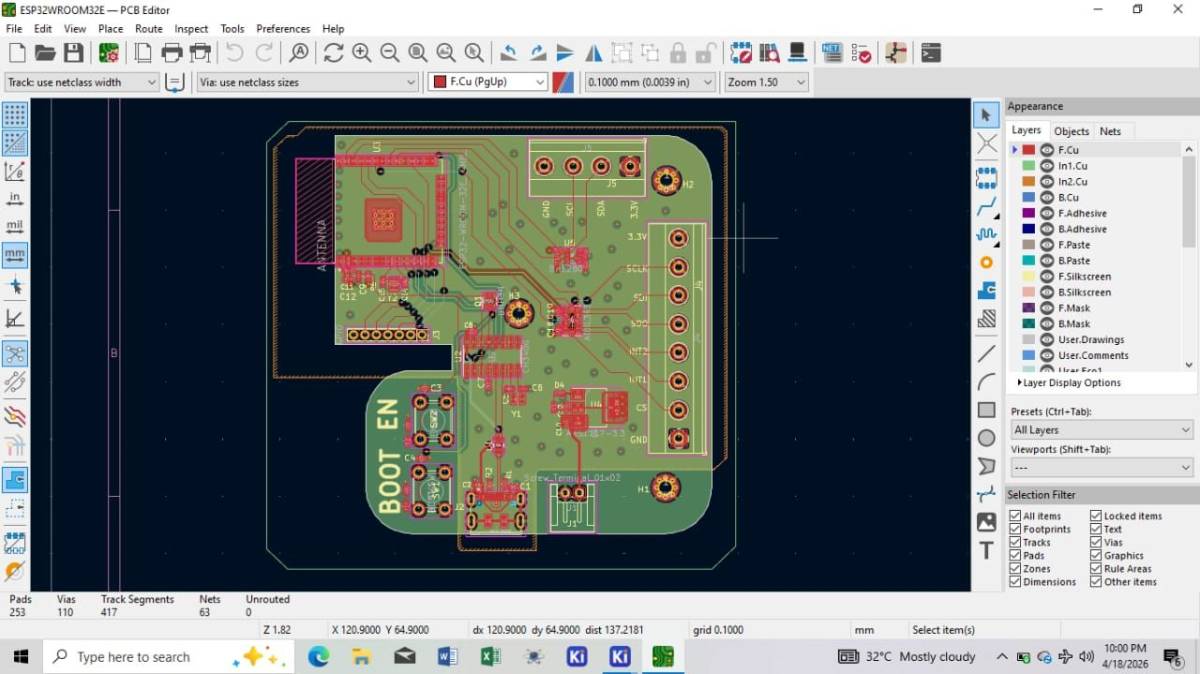The height and width of the screenshot is (674, 1200).
Task: Uncheck Rule Areas in Selection Filter
Action: [1096, 568]
